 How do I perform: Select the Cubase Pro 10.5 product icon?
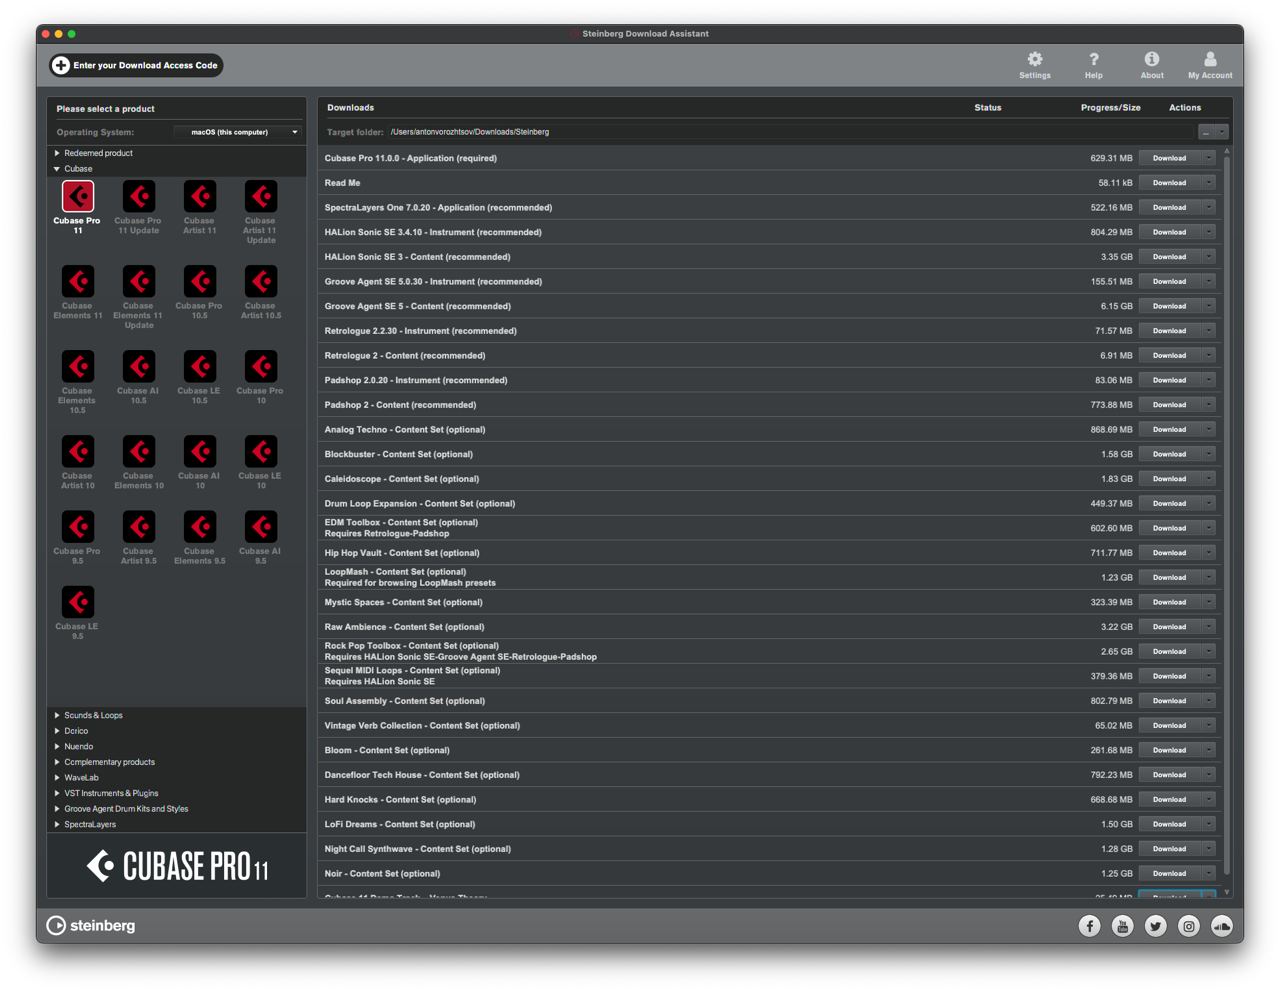[200, 282]
